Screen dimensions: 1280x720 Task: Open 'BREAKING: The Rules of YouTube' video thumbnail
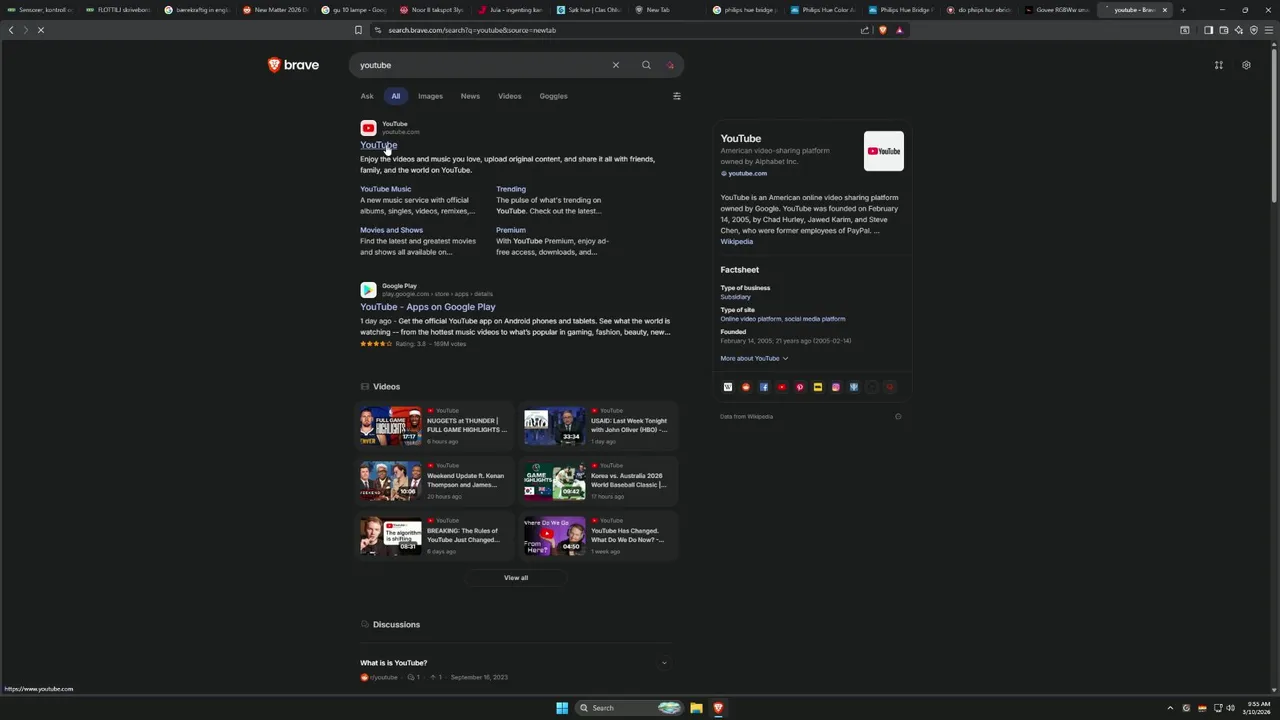point(390,536)
